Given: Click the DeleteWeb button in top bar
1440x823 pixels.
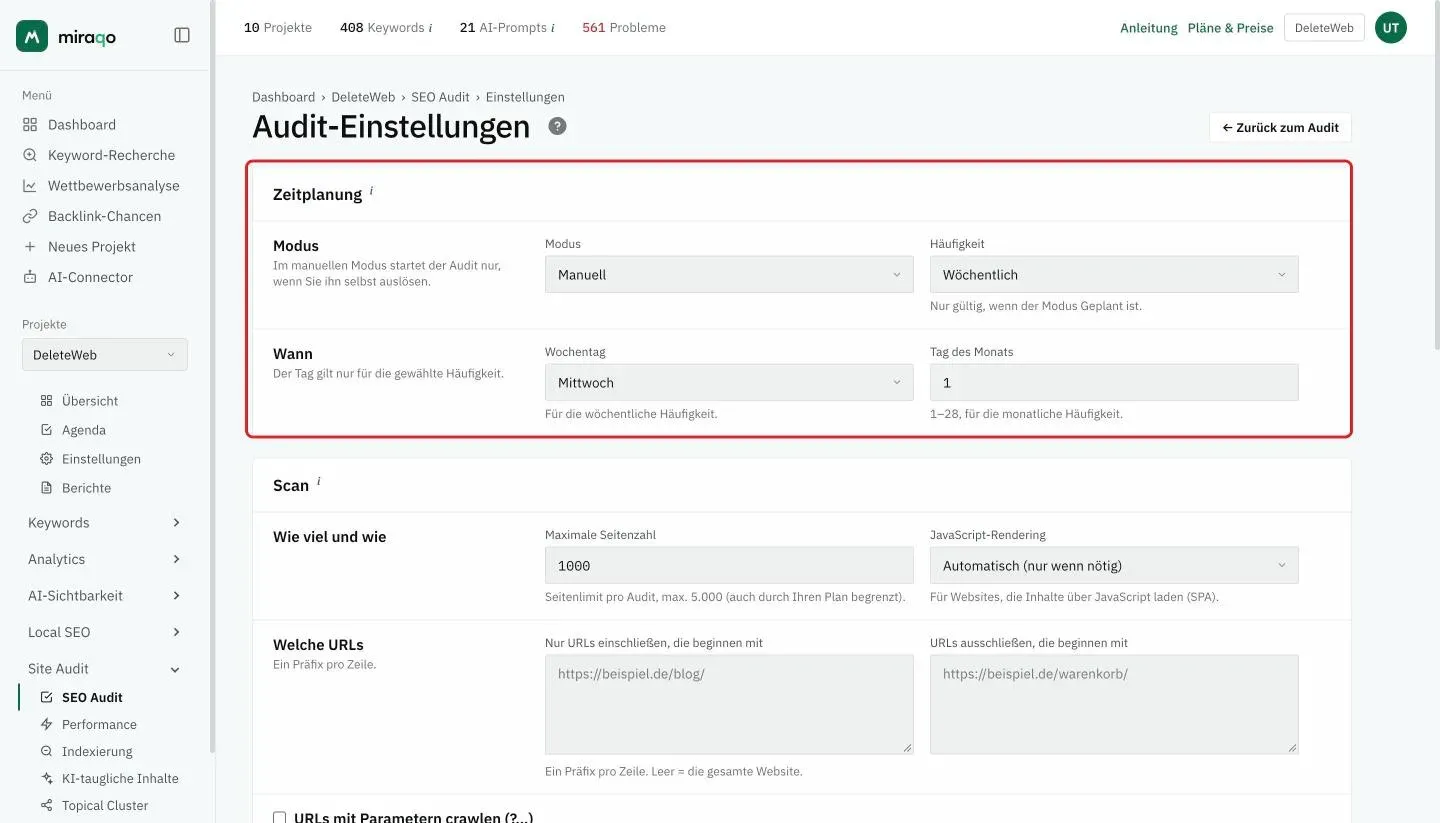Looking at the screenshot, I should point(1324,28).
